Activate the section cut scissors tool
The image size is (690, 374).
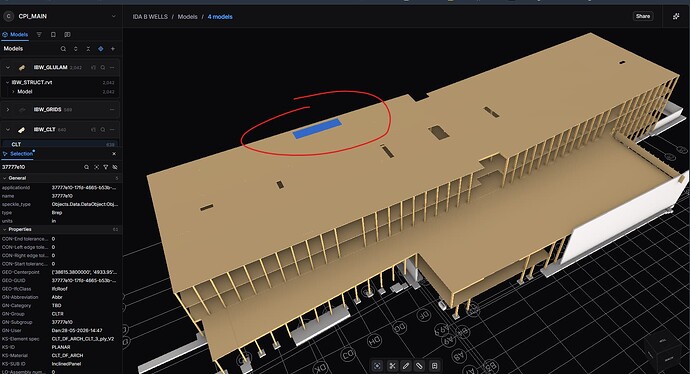[x=392, y=366]
